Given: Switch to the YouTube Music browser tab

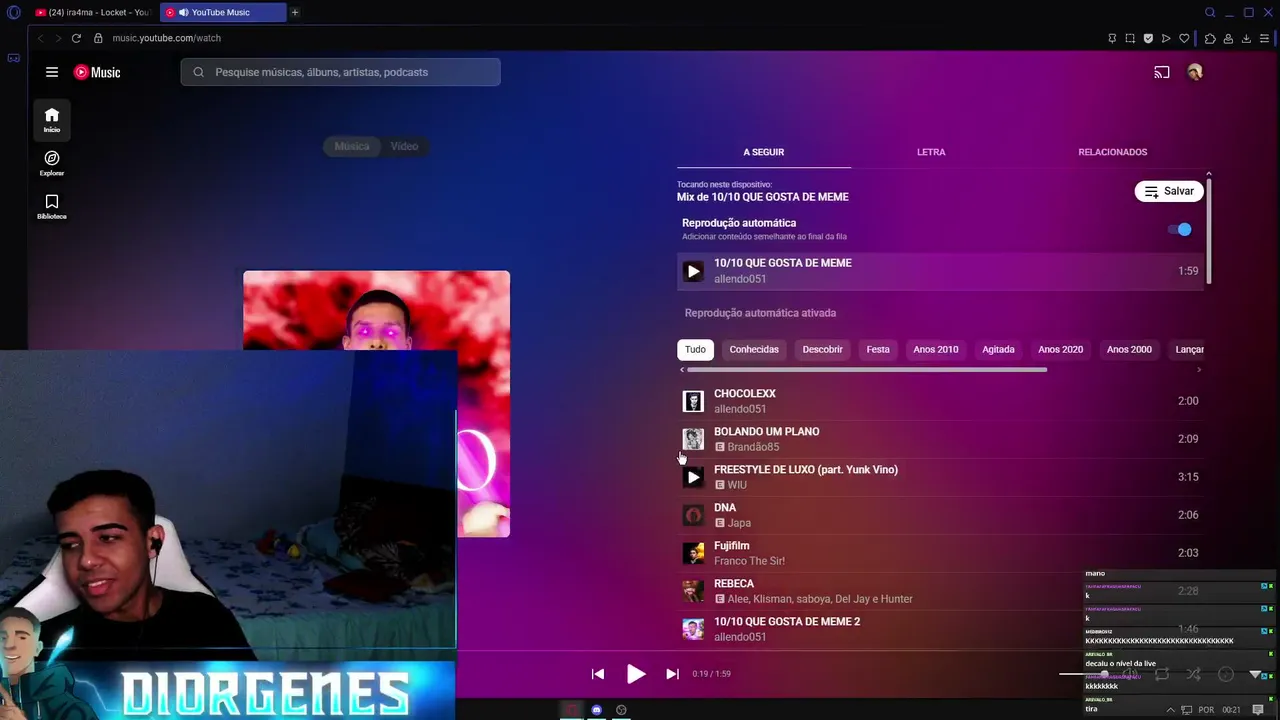Looking at the screenshot, I should [221, 13].
